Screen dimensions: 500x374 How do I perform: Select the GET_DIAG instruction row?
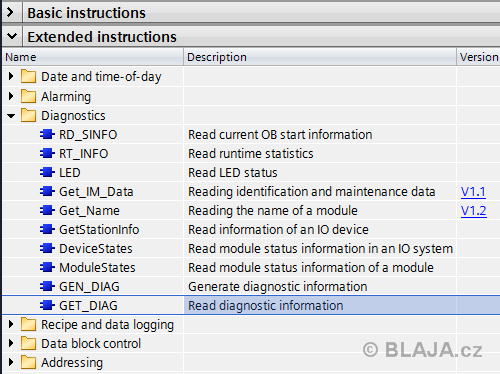pos(251,305)
